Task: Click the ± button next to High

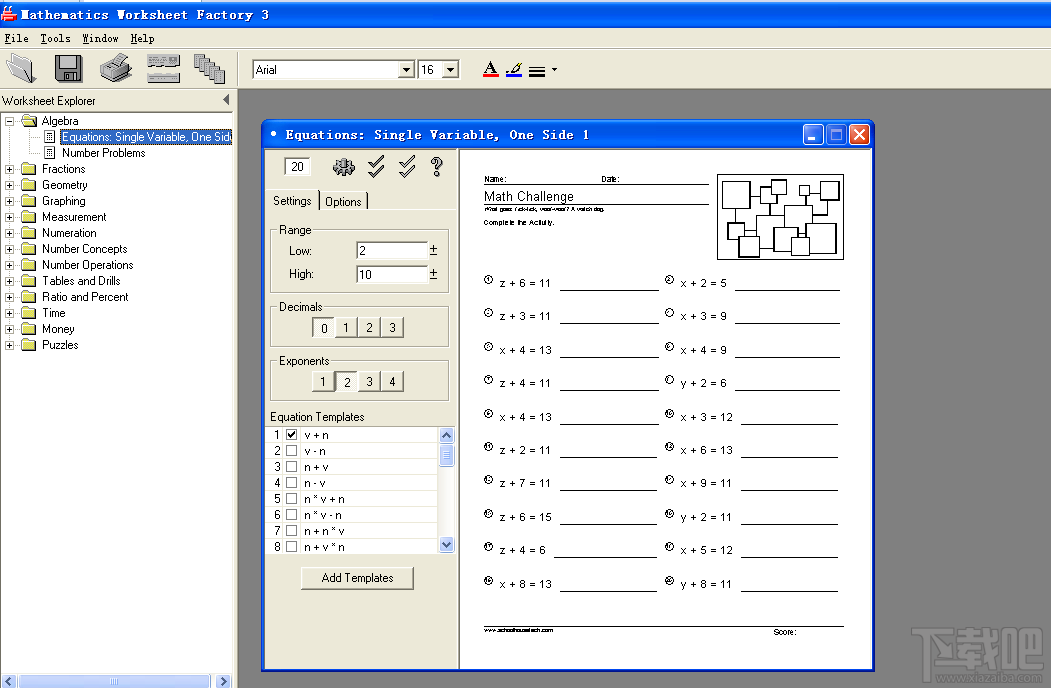Action: coord(434,274)
